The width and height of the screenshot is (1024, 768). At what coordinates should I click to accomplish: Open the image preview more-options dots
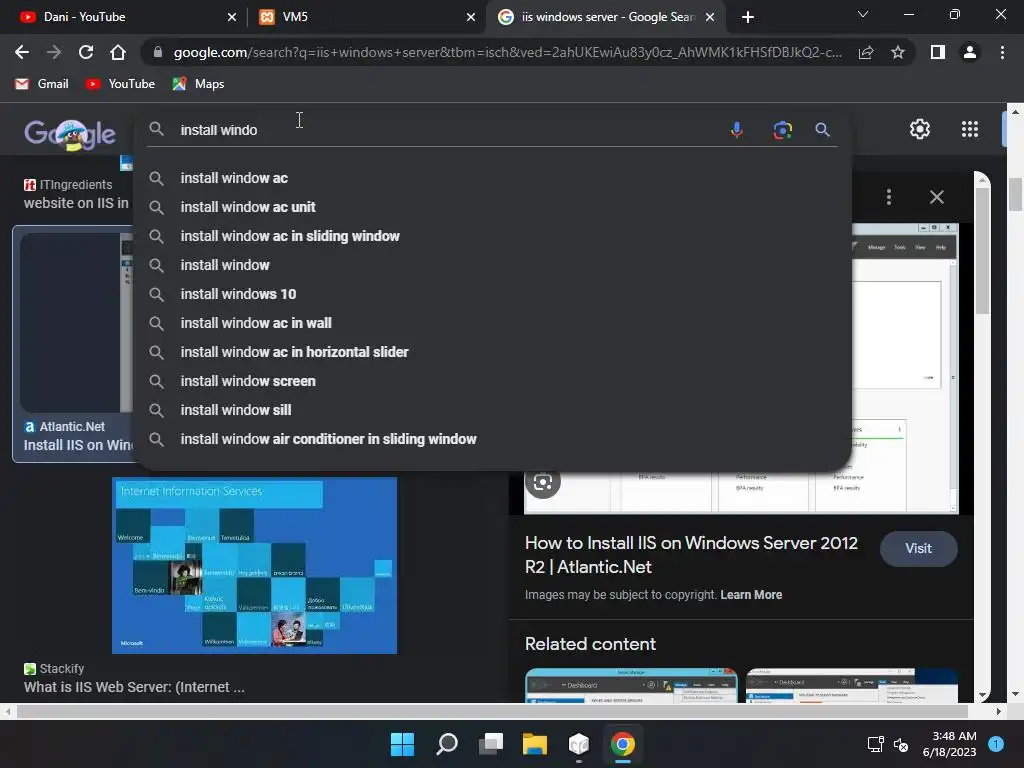click(x=889, y=197)
